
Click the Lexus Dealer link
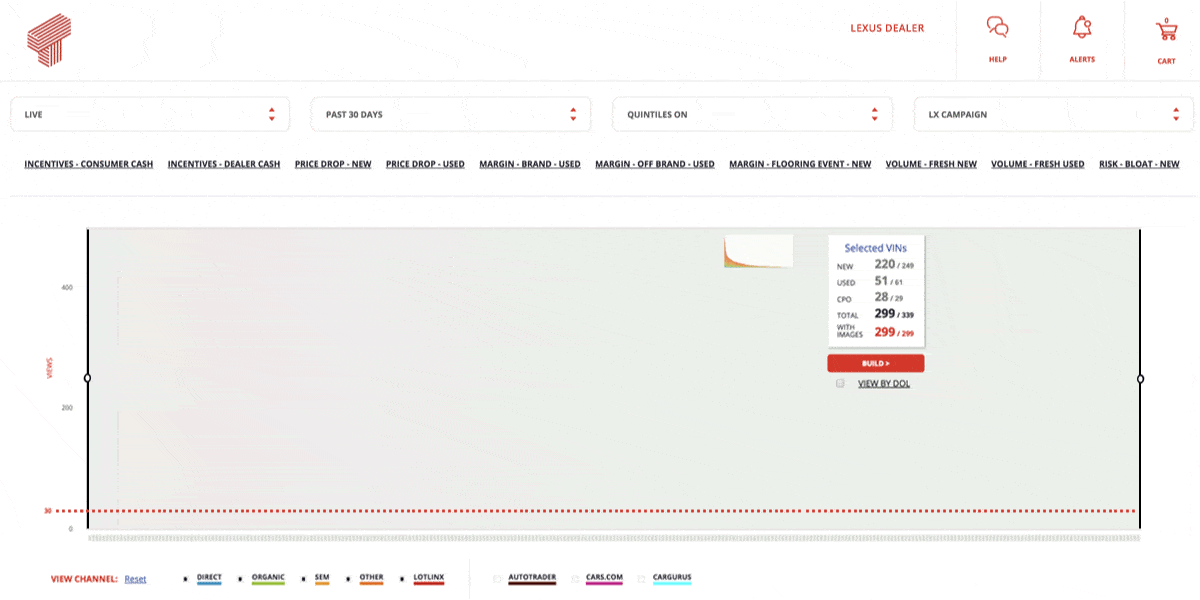tap(887, 28)
